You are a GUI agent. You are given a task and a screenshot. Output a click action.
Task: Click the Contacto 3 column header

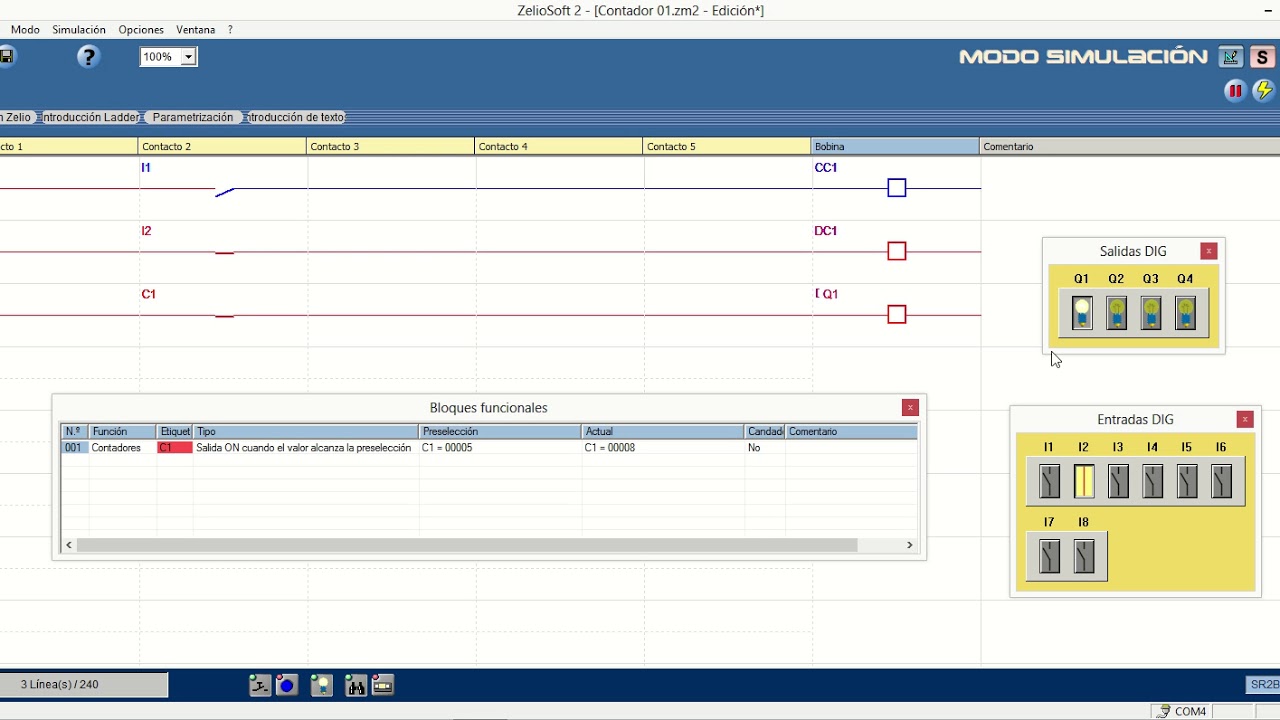pos(390,146)
